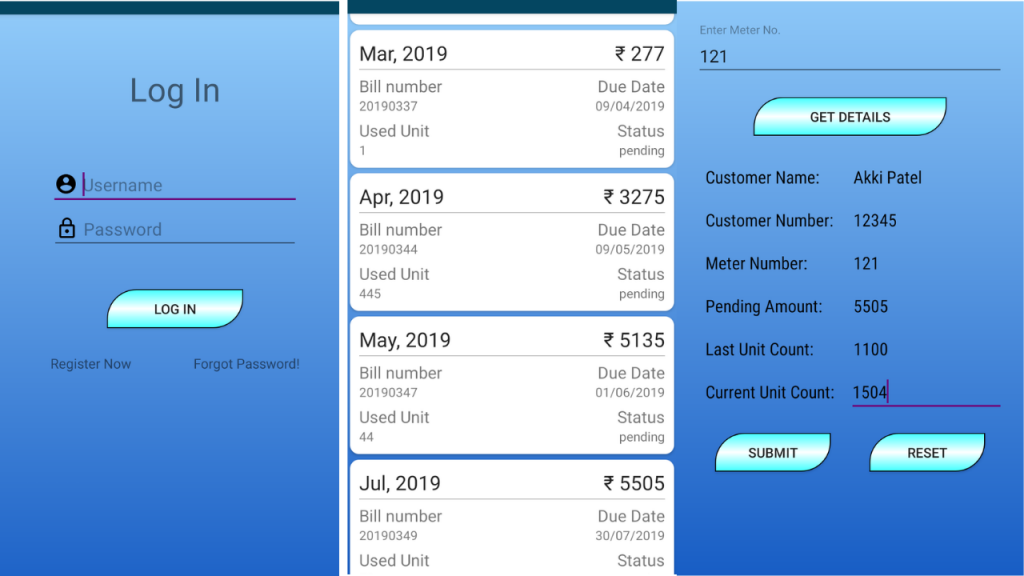Tap the LOG IN button
Viewport: 1024px width, 576px height.
point(175,309)
